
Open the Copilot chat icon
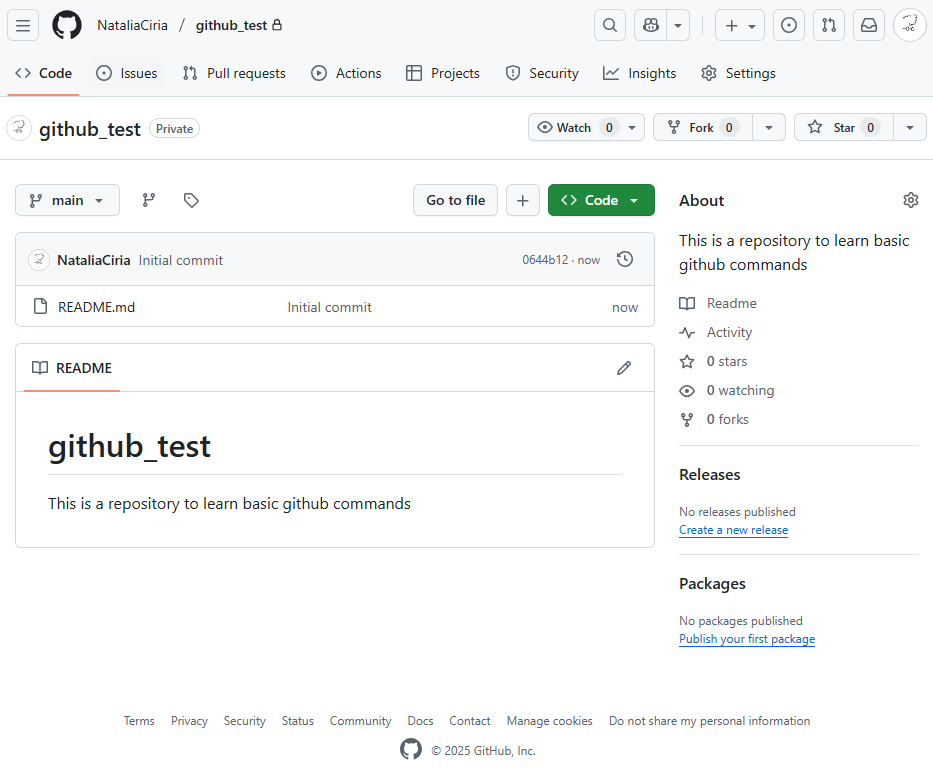coord(650,25)
